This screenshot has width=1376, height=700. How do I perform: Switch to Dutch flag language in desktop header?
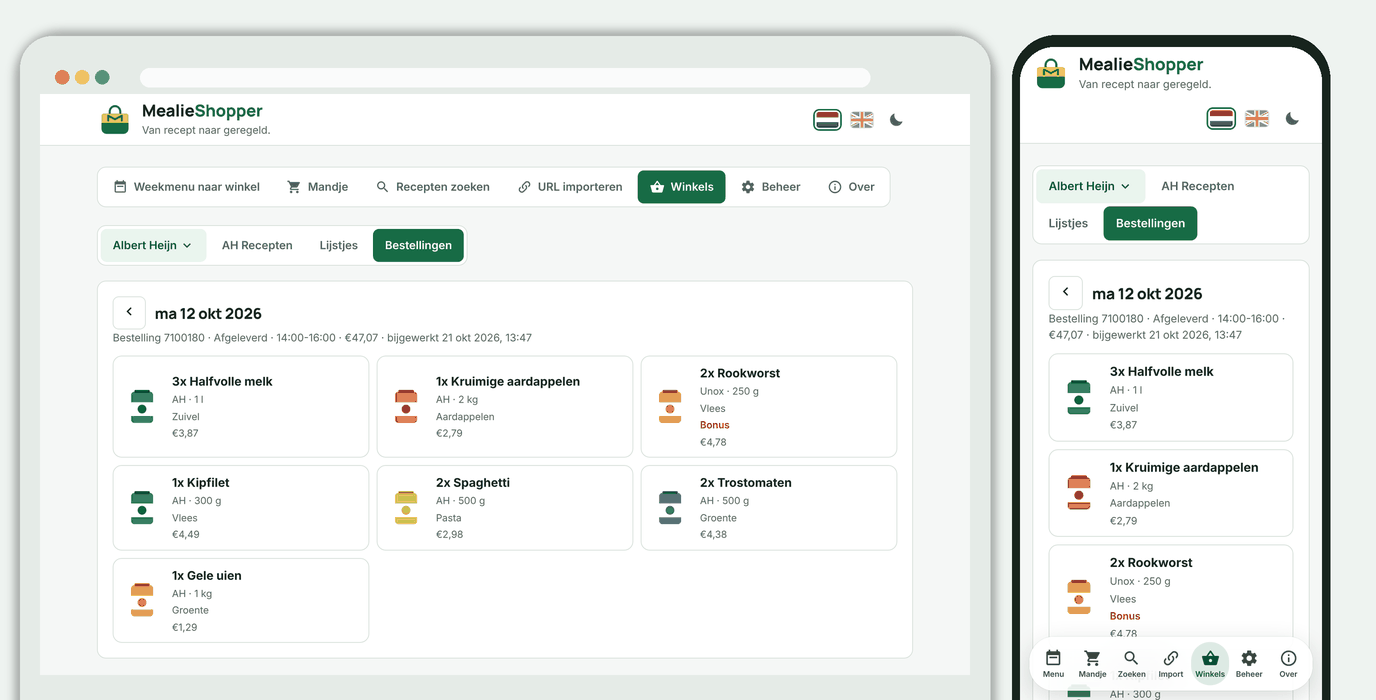(827, 120)
